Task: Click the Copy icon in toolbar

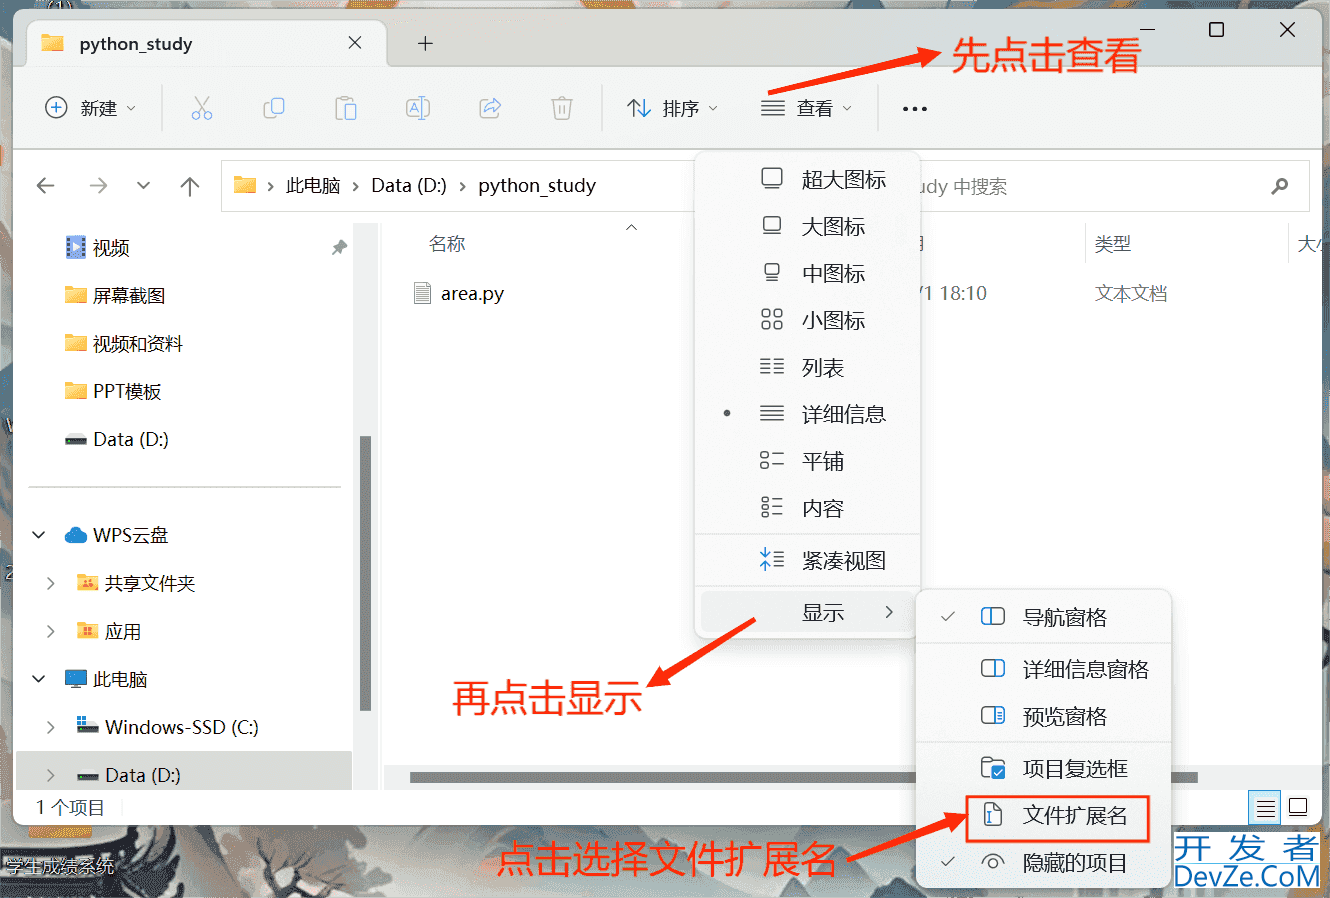Action: (274, 108)
